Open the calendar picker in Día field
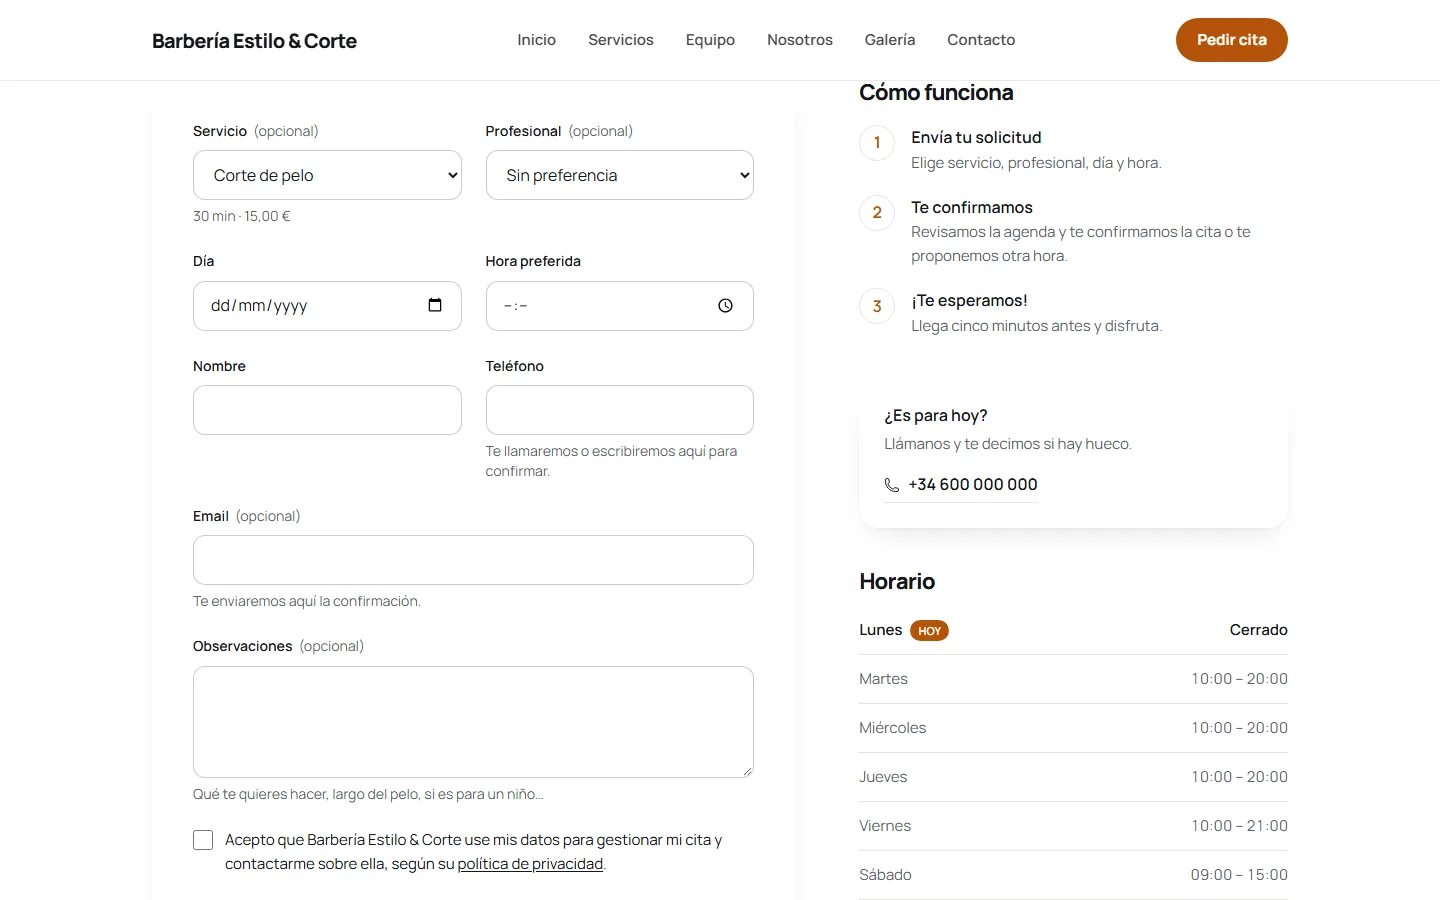 435,305
